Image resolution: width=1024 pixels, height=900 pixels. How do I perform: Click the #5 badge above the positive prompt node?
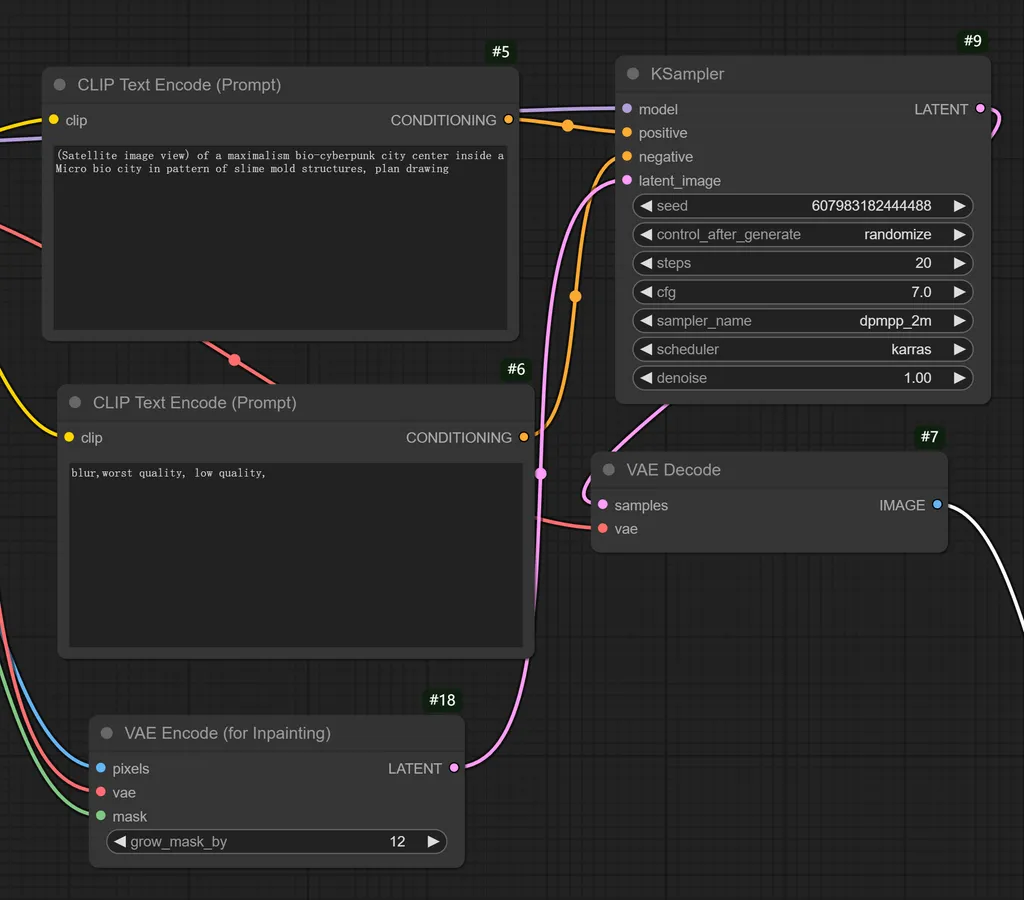pos(501,52)
